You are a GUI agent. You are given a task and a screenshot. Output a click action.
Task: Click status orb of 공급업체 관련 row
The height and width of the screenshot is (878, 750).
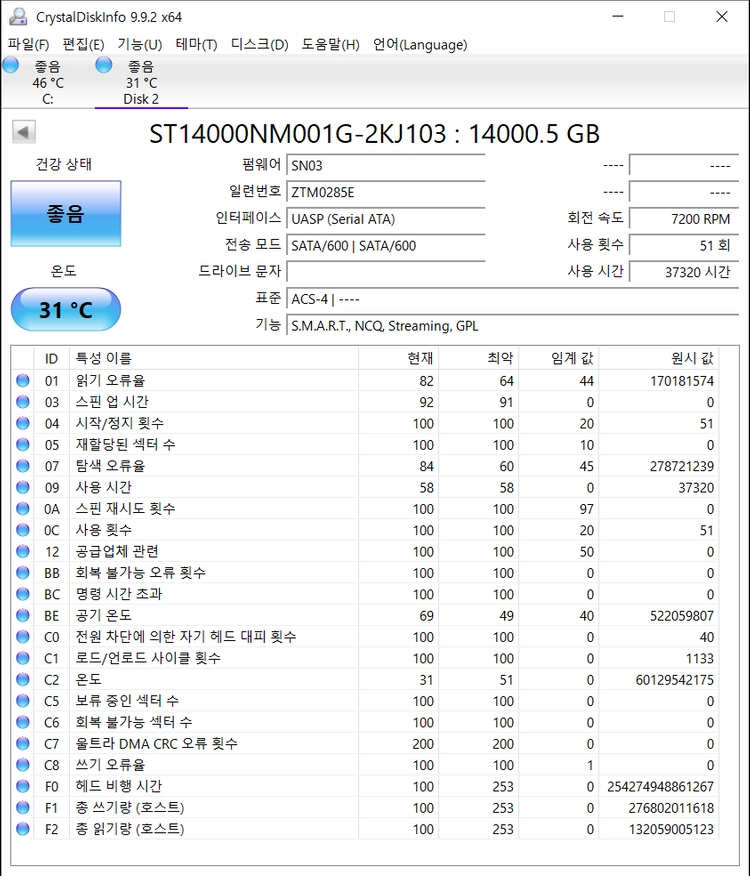point(23,552)
